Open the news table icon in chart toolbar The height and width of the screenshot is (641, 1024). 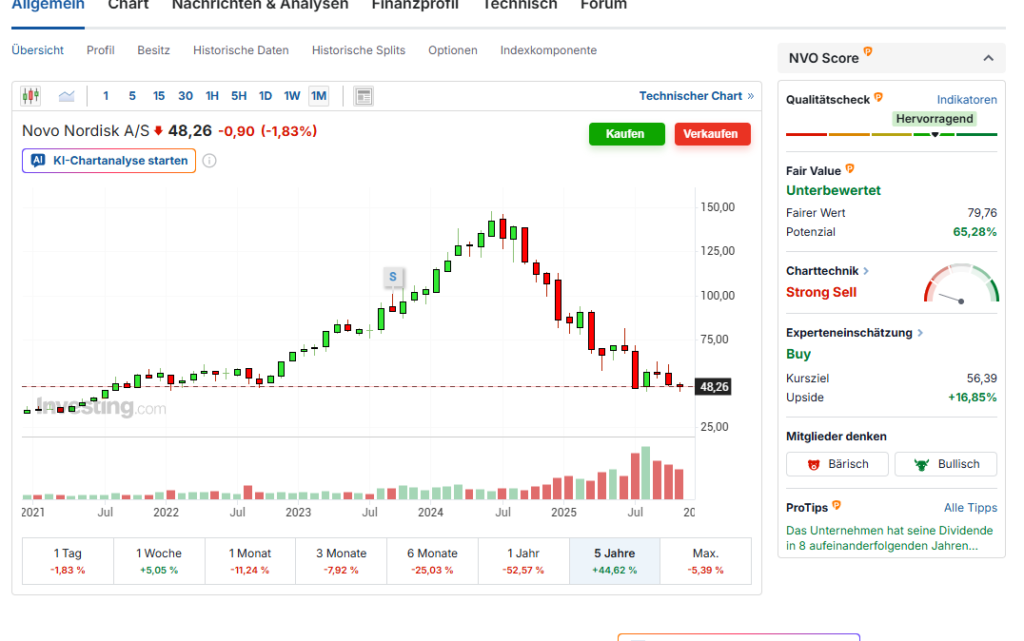[x=364, y=96]
